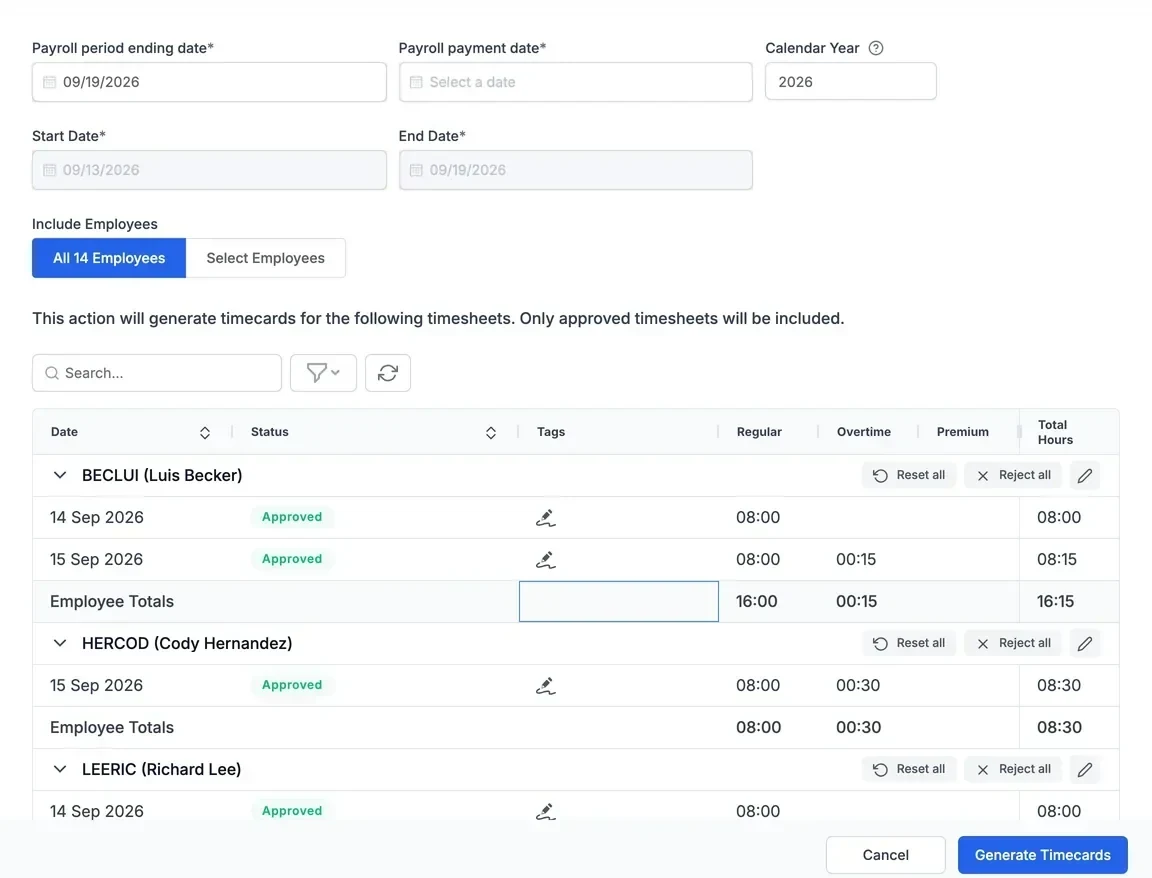The height and width of the screenshot is (878, 1152).
Task: Click Generate Timecards button
Action: [x=1043, y=855]
